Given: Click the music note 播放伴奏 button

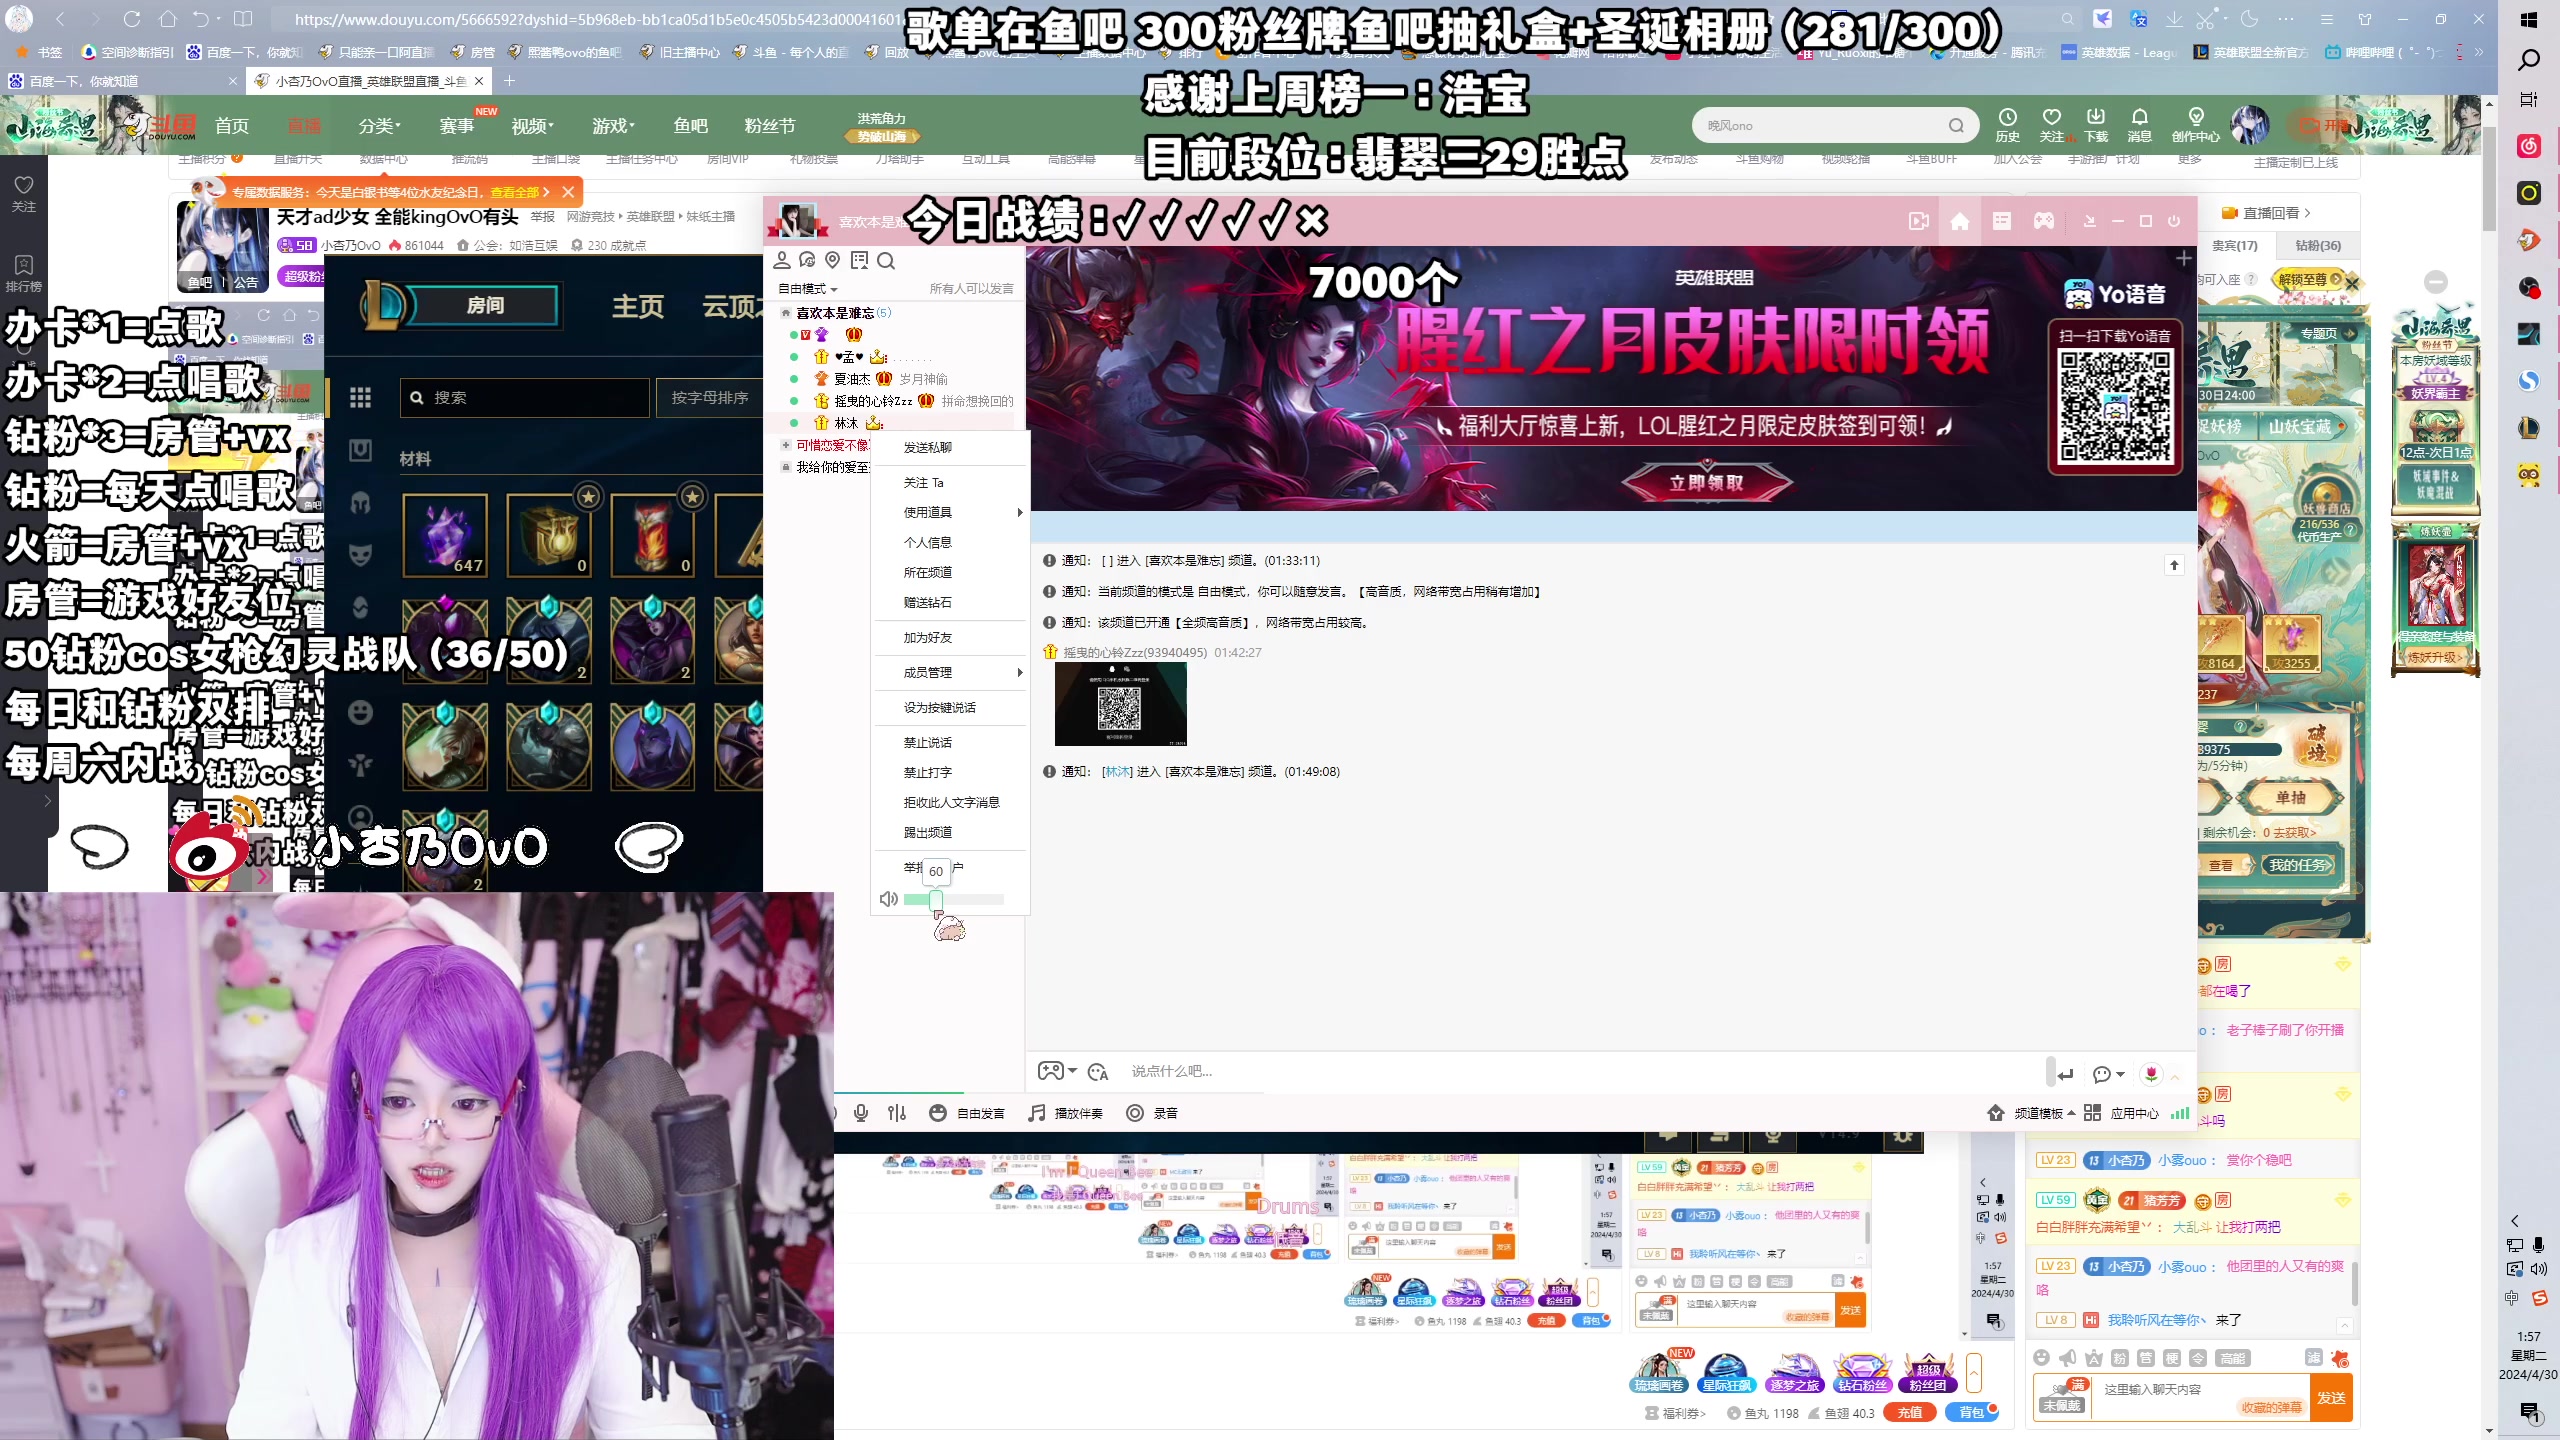Looking at the screenshot, I should point(1065,1113).
